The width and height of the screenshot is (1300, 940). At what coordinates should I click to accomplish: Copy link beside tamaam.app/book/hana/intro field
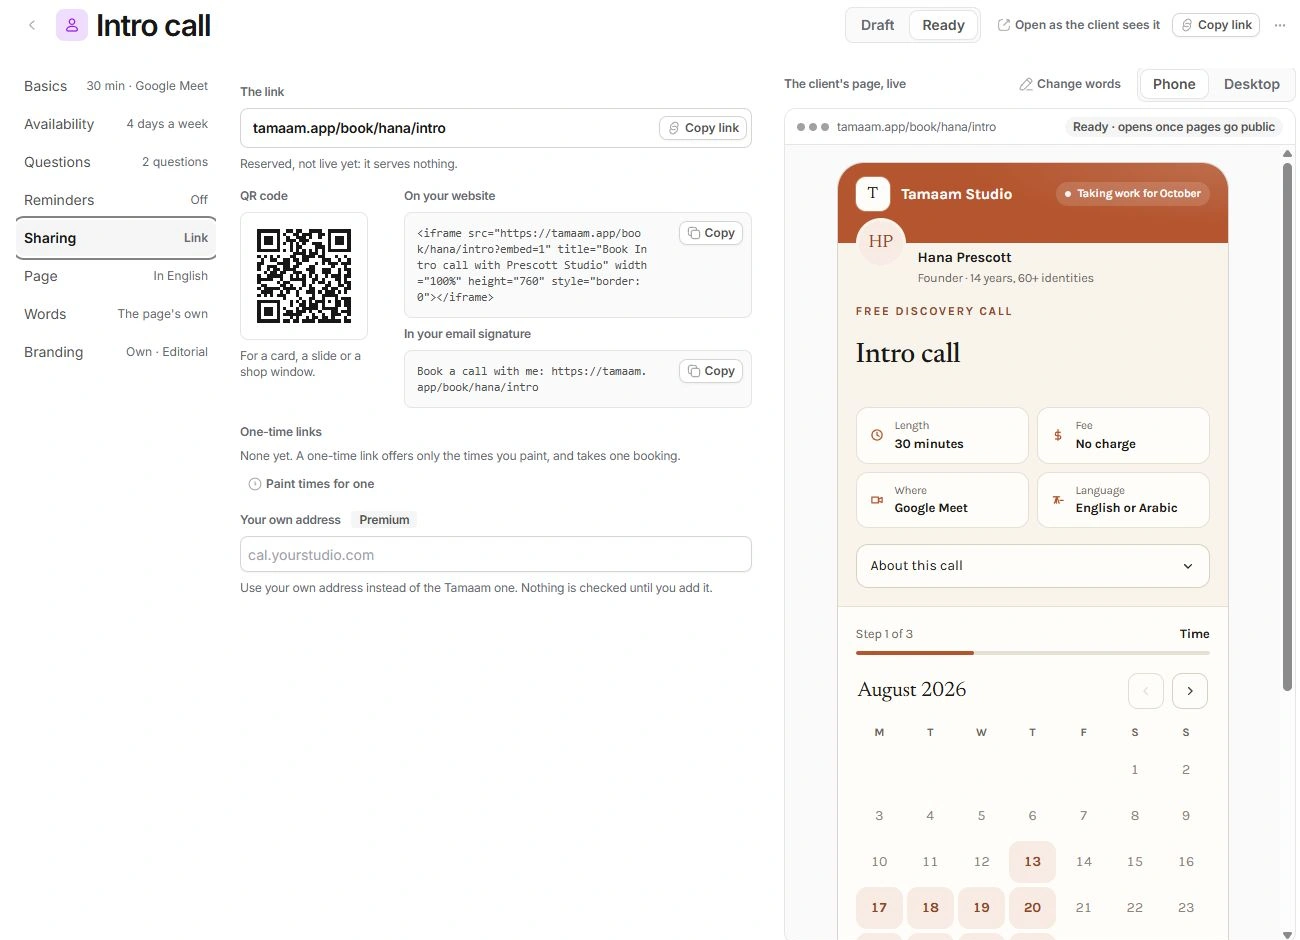tap(703, 128)
